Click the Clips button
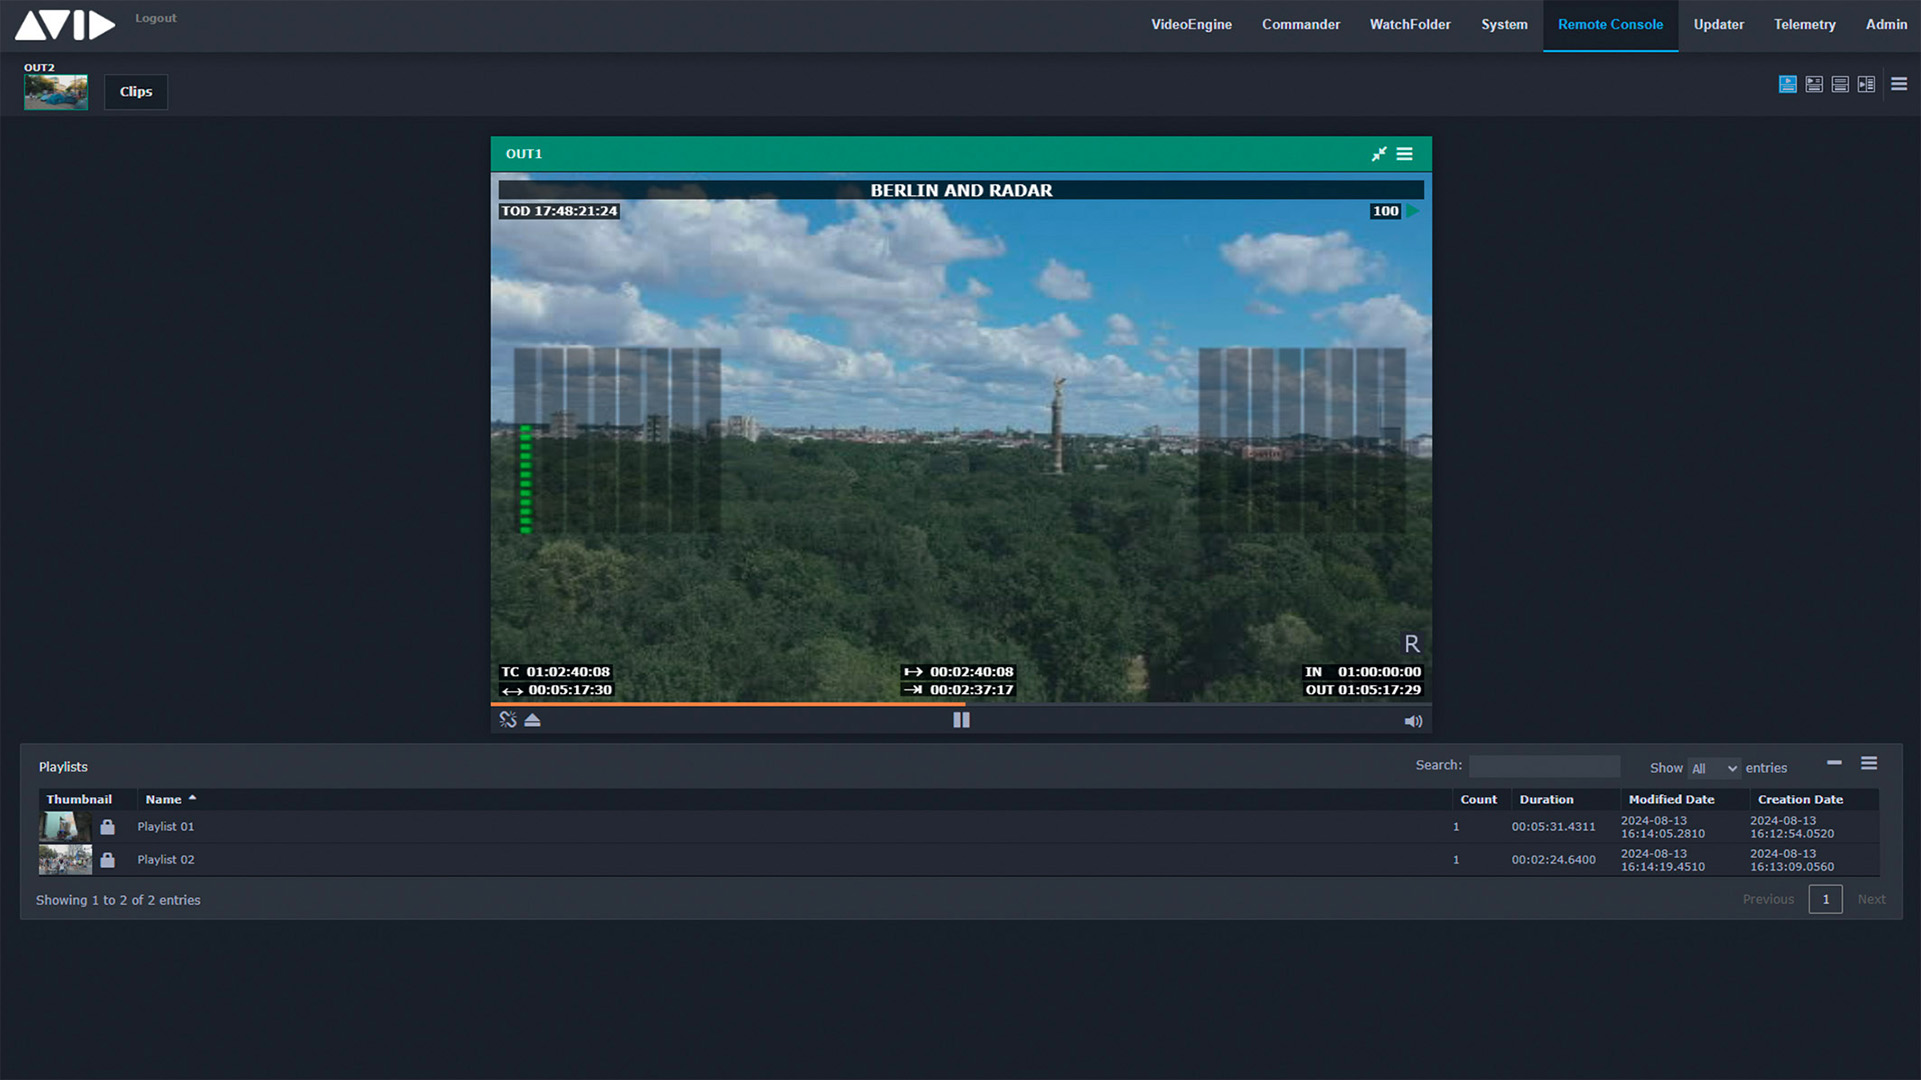The image size is (1921, 1080). pyautogui.click(x=135, y=91)
